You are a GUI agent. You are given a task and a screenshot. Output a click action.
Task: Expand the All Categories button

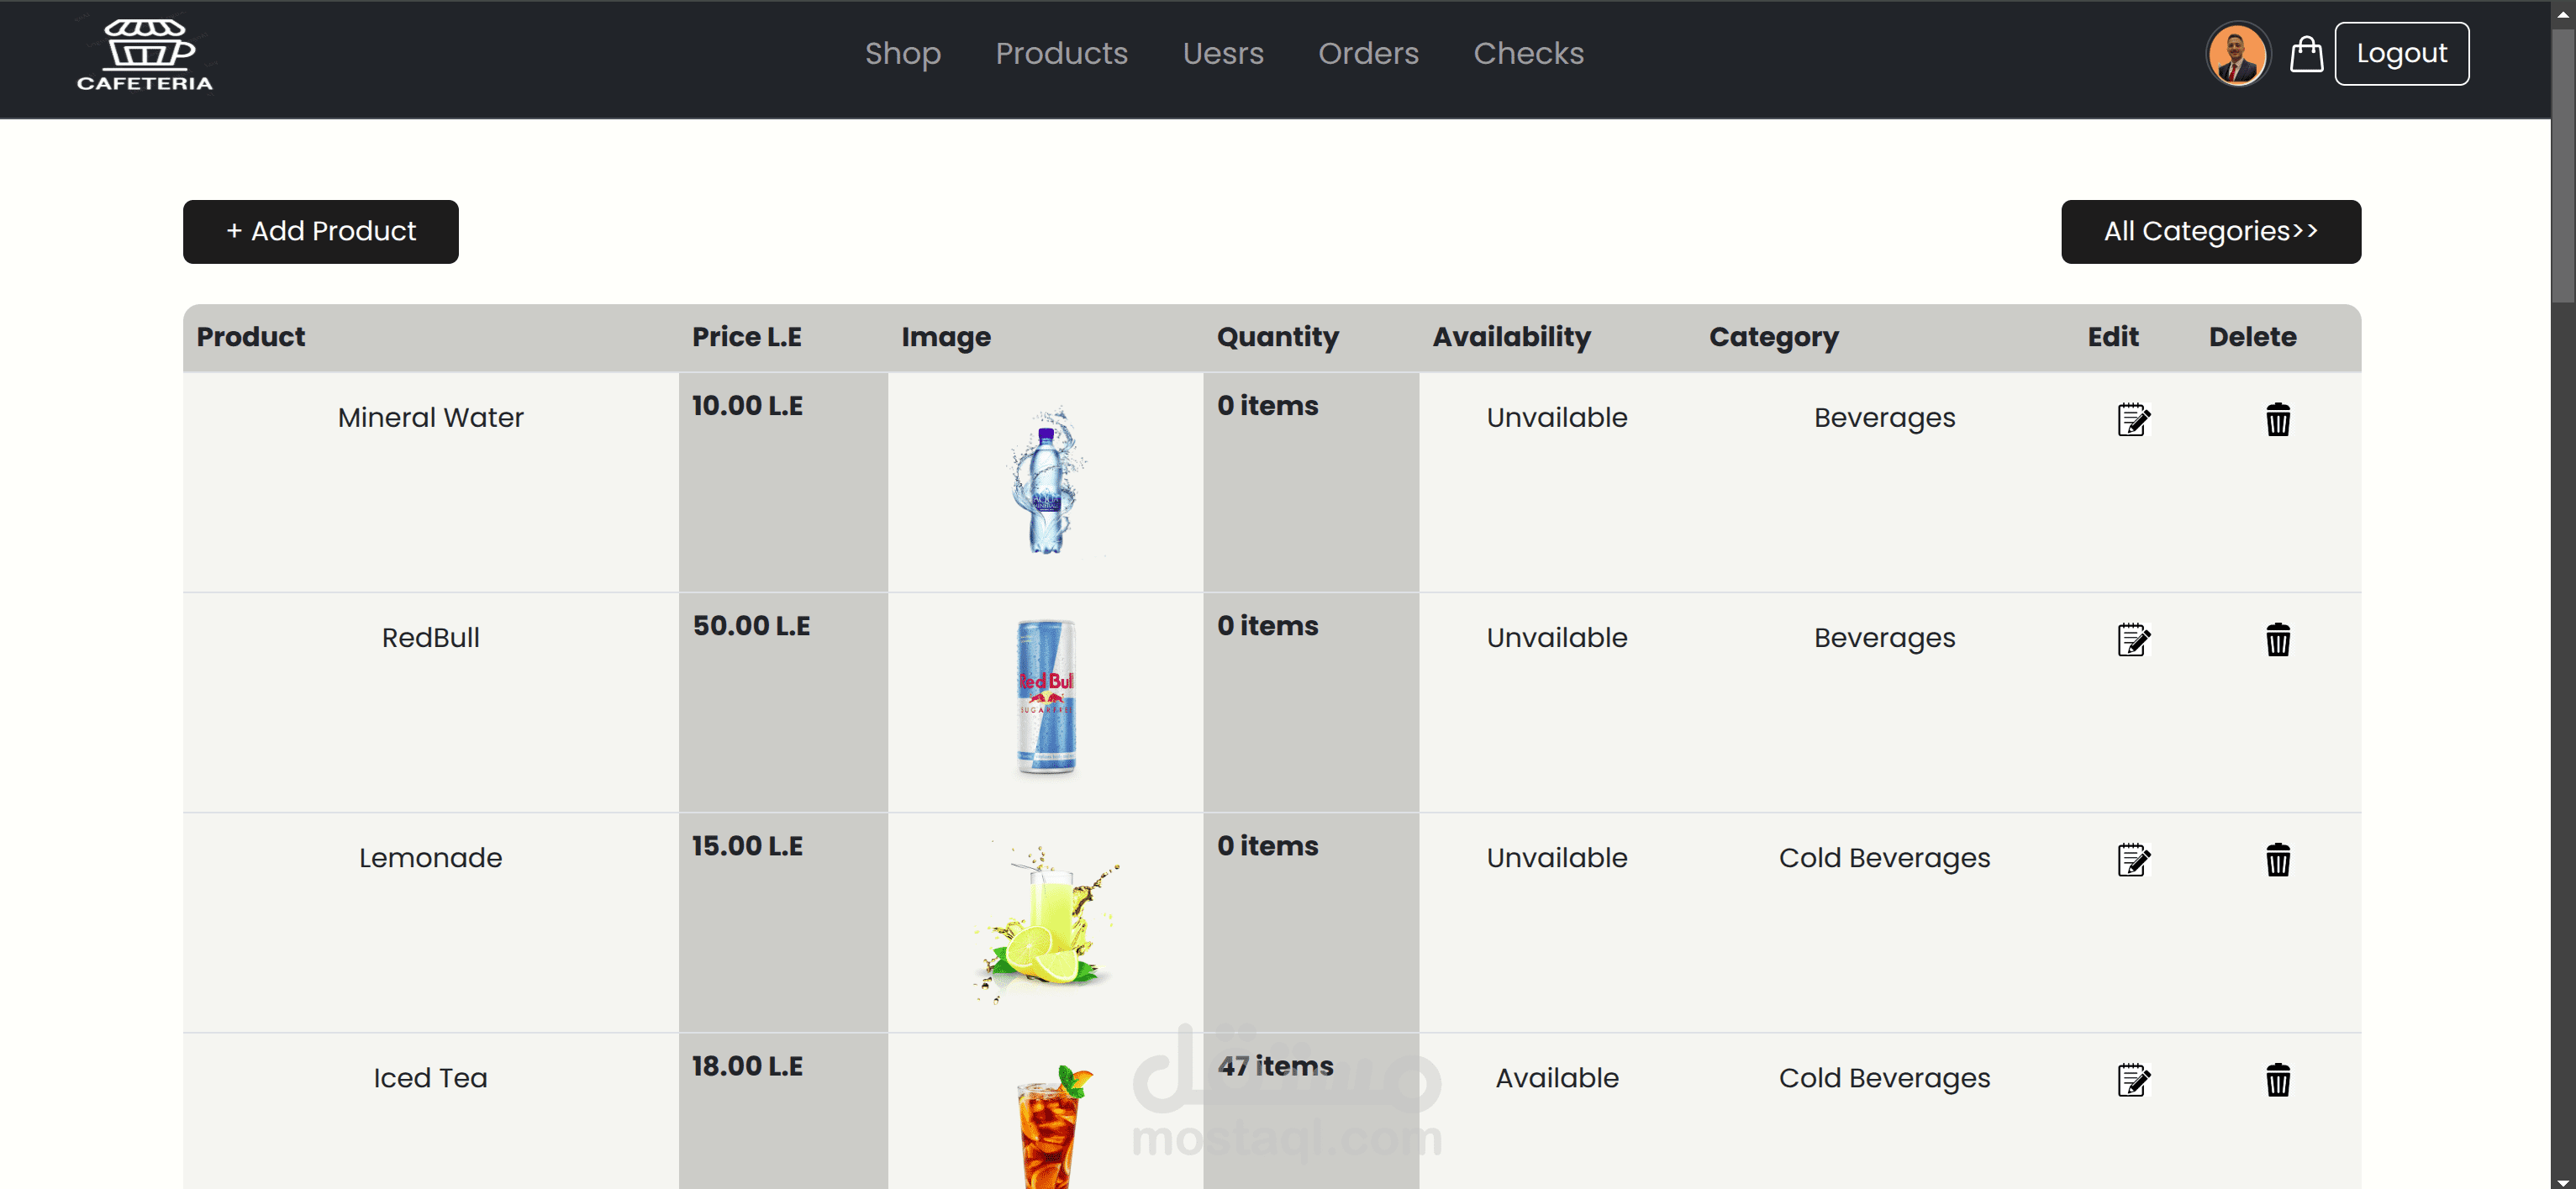tap(2210, 231)
